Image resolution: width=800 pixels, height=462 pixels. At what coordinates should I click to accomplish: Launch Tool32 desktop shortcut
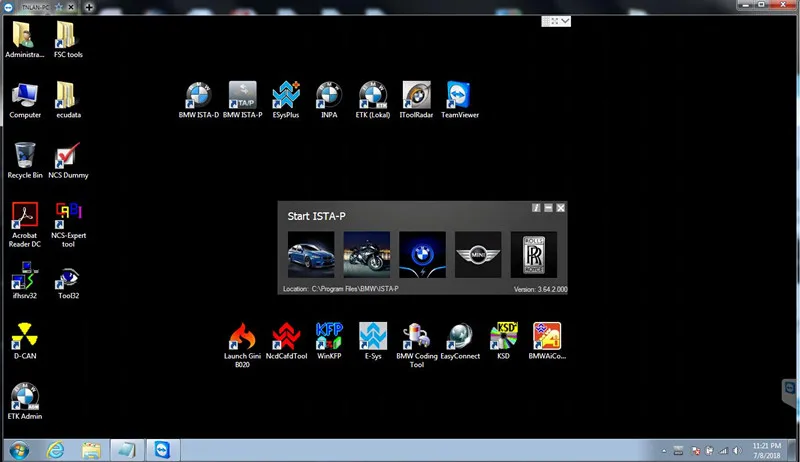[68, 280]
